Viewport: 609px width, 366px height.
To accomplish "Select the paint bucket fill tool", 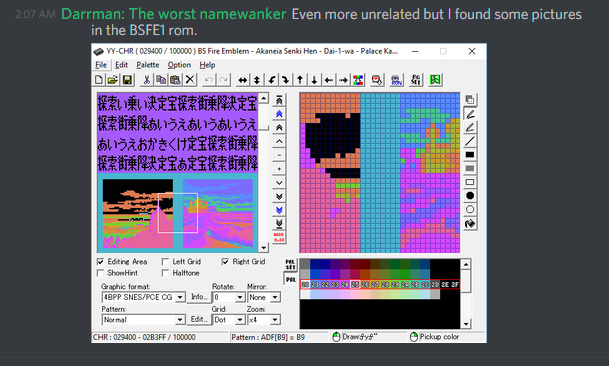I will (470, 223).
